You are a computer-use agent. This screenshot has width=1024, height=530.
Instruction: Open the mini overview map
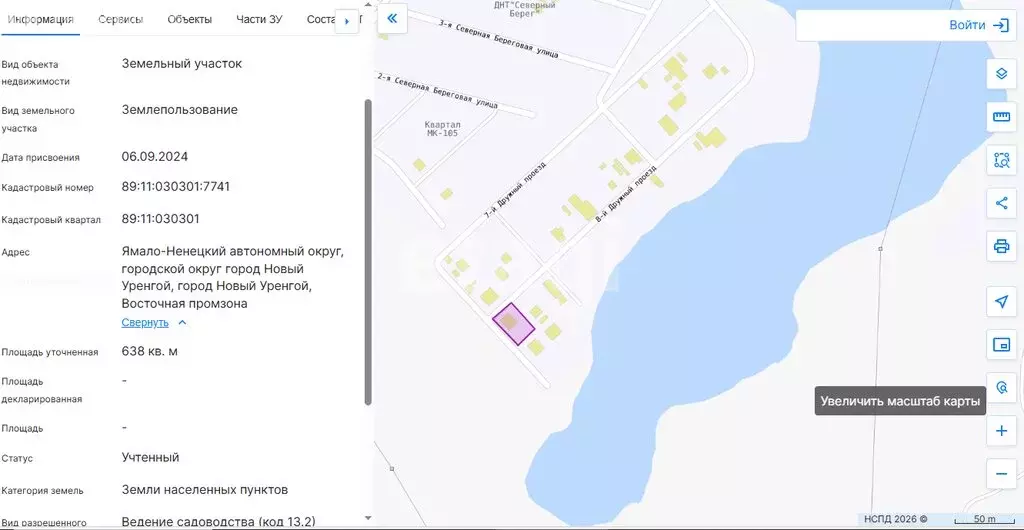coord(1001,345)
